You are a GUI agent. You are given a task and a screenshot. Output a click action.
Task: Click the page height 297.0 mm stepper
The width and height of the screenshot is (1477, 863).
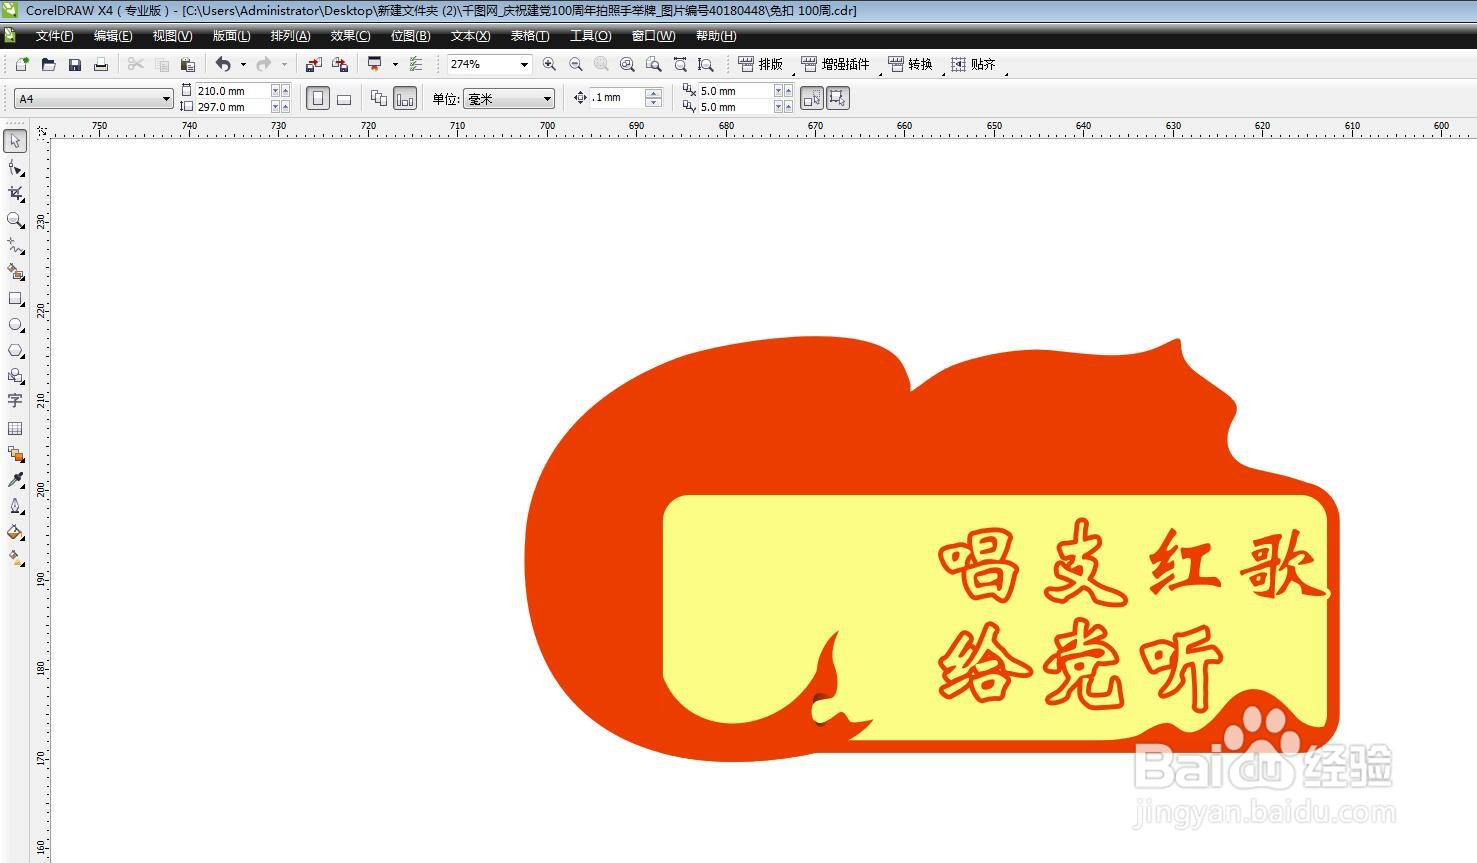tap(281, 106)
